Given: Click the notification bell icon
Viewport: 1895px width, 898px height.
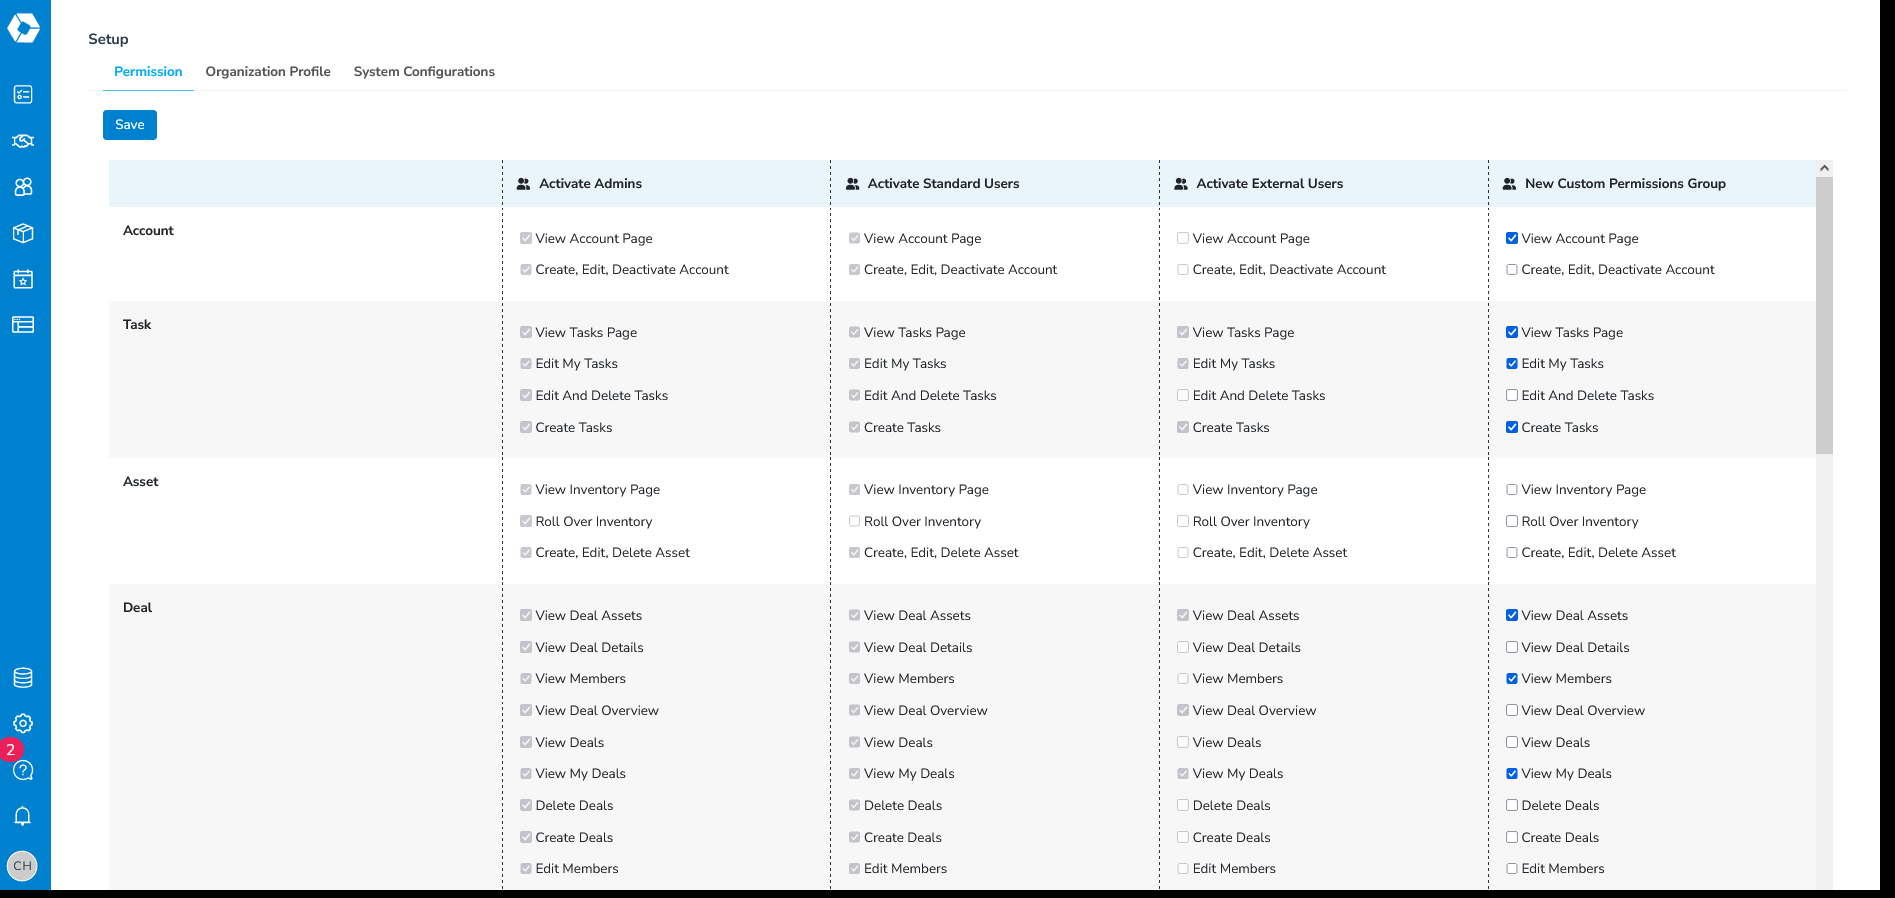Looking at the screenshot, I should tap(23, 816).
